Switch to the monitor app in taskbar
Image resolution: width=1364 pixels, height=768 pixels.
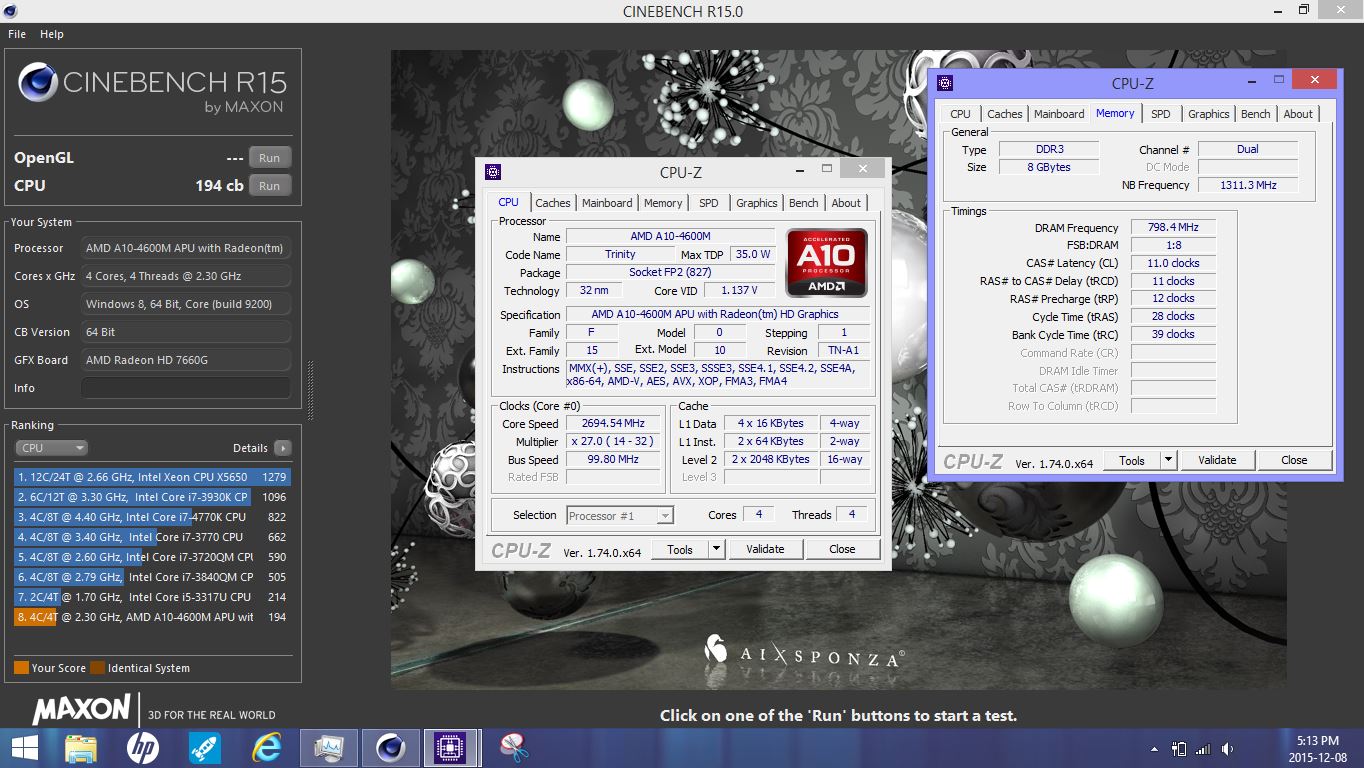point(328,747)
